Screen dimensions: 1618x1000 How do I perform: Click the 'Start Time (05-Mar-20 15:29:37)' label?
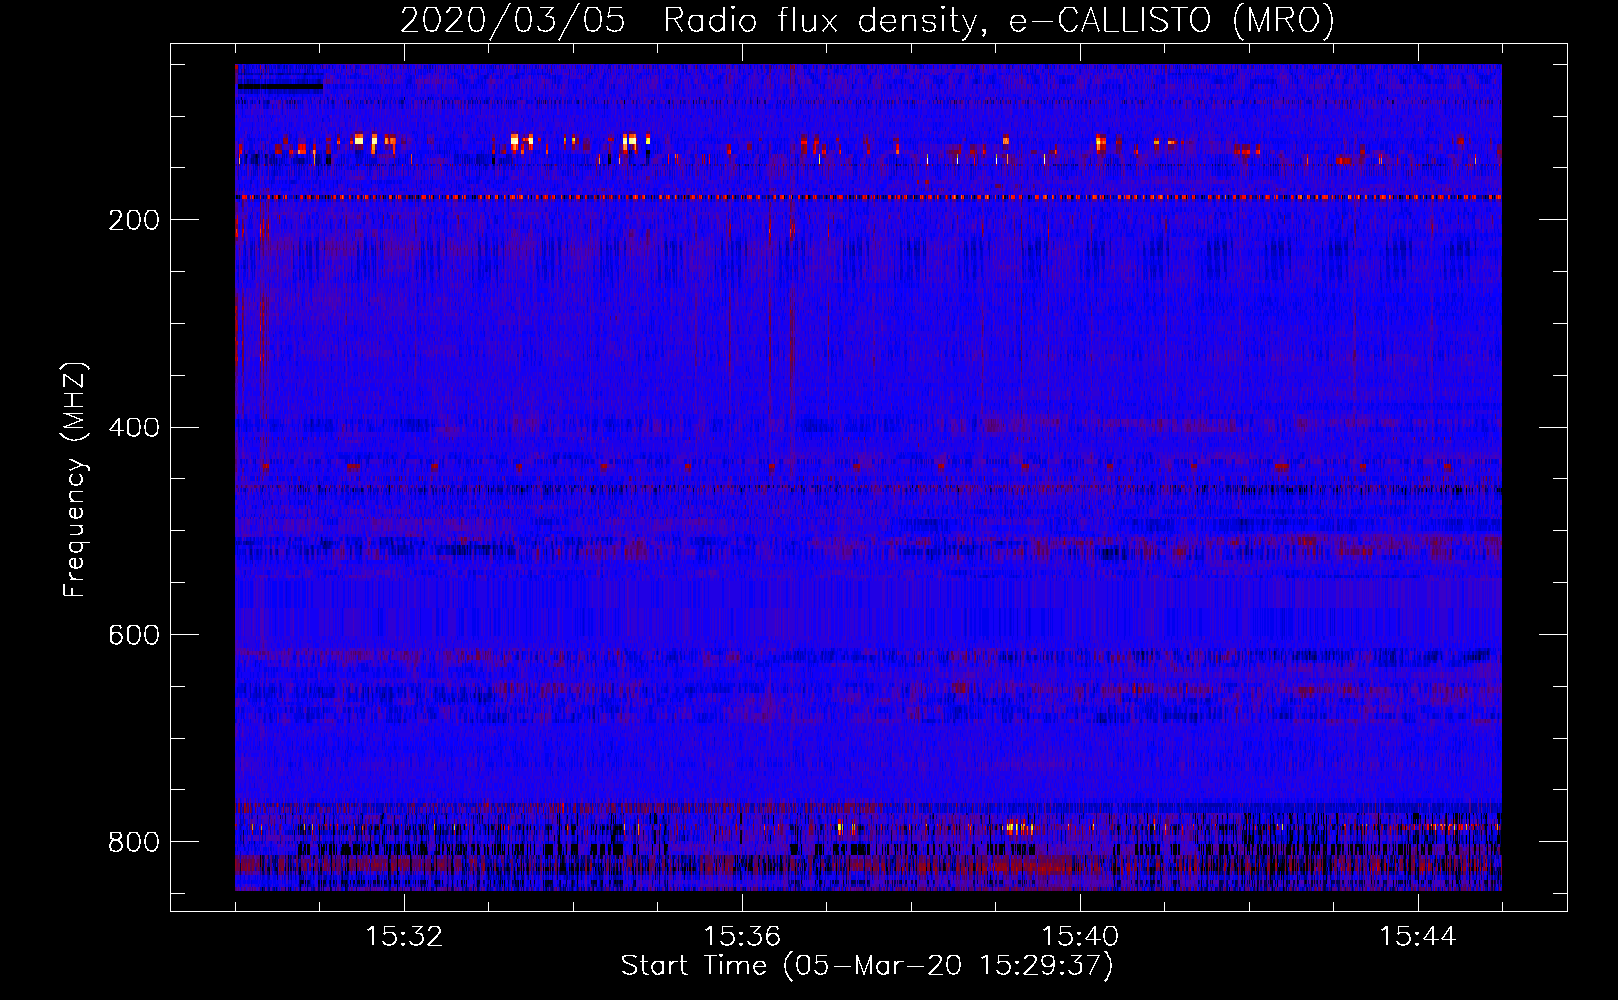click(867, 966)
